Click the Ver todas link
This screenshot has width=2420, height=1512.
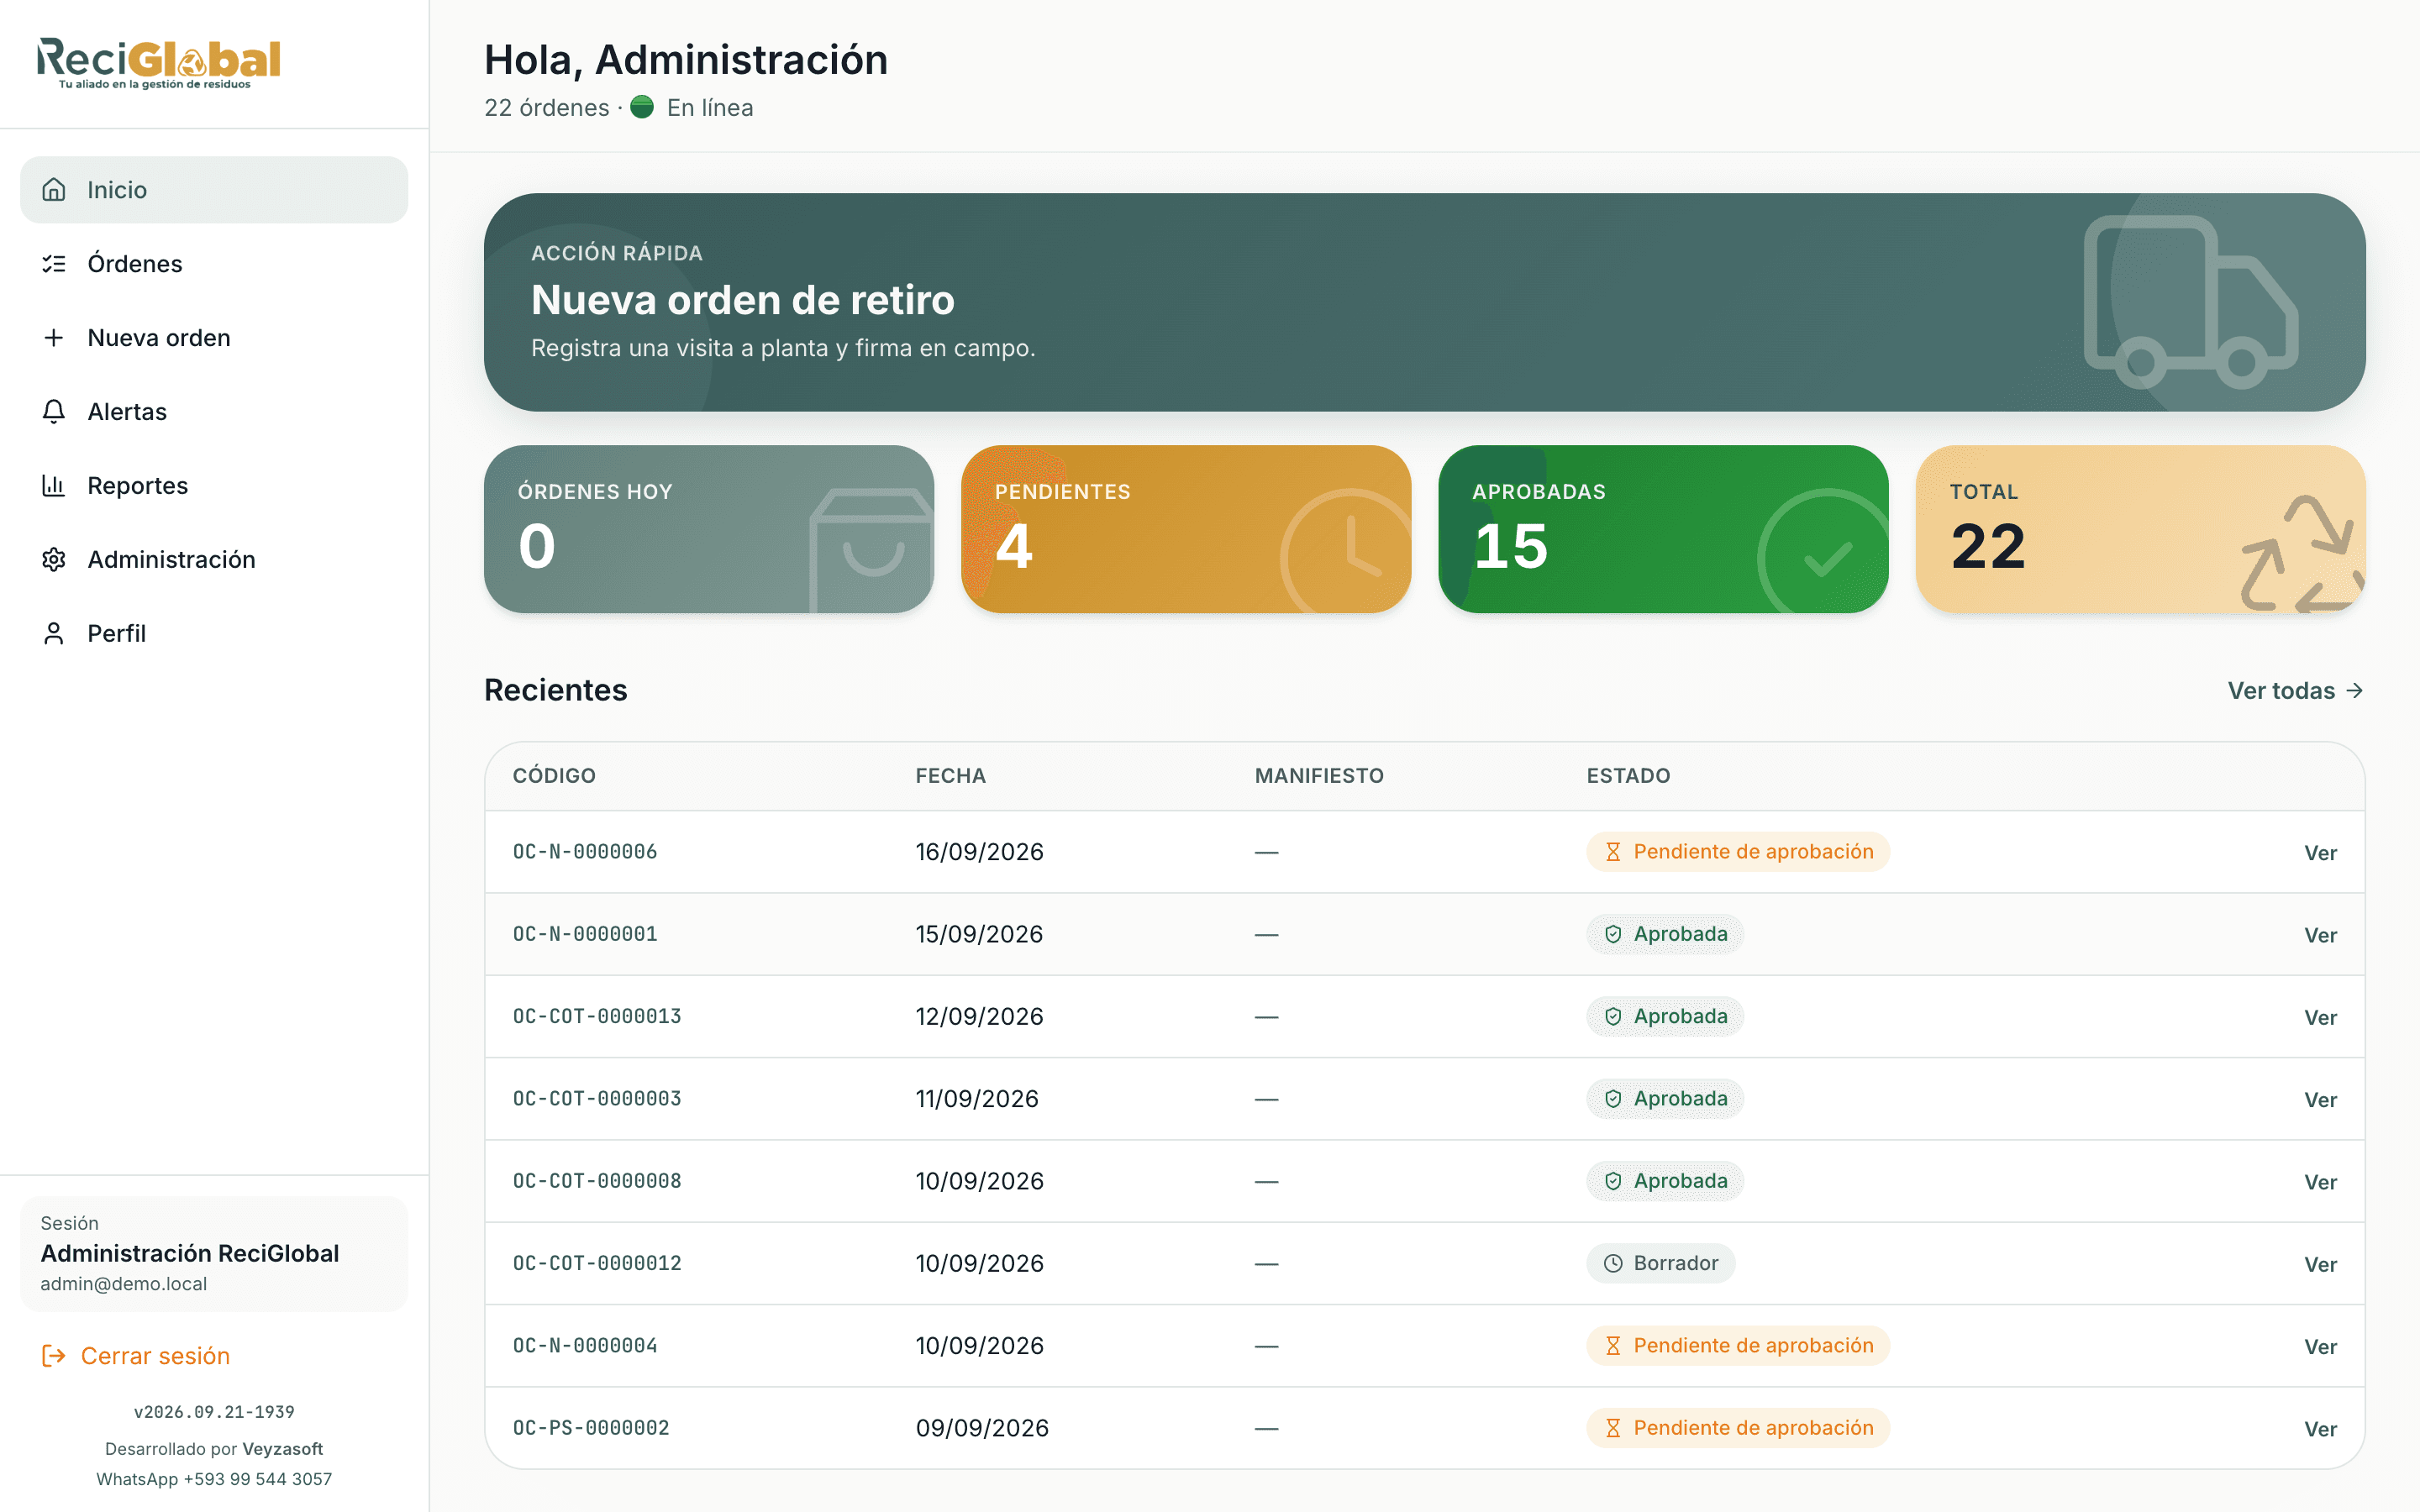click(x=2296, y=691)
